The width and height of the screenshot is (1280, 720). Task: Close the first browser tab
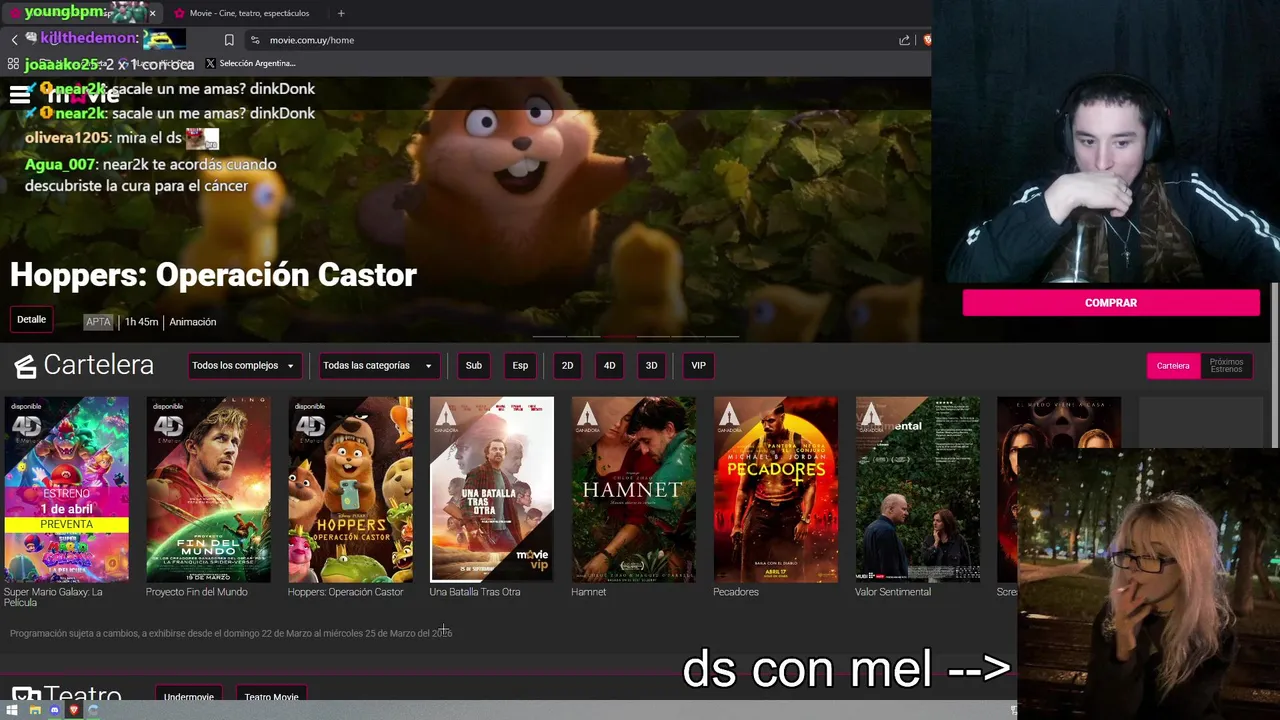point(152,13)
